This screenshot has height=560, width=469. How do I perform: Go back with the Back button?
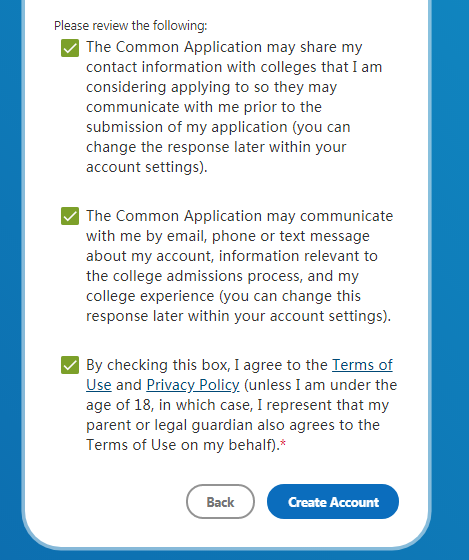pos(220,502)
